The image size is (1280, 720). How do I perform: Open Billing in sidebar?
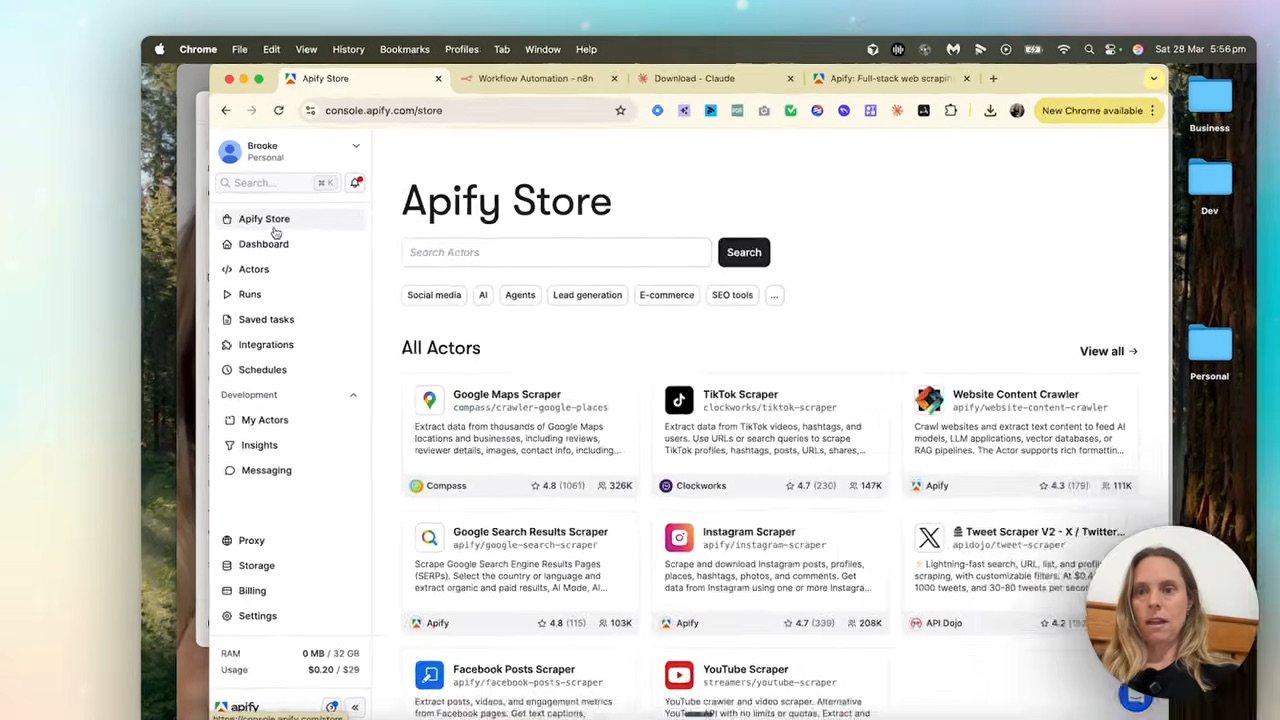252,590
